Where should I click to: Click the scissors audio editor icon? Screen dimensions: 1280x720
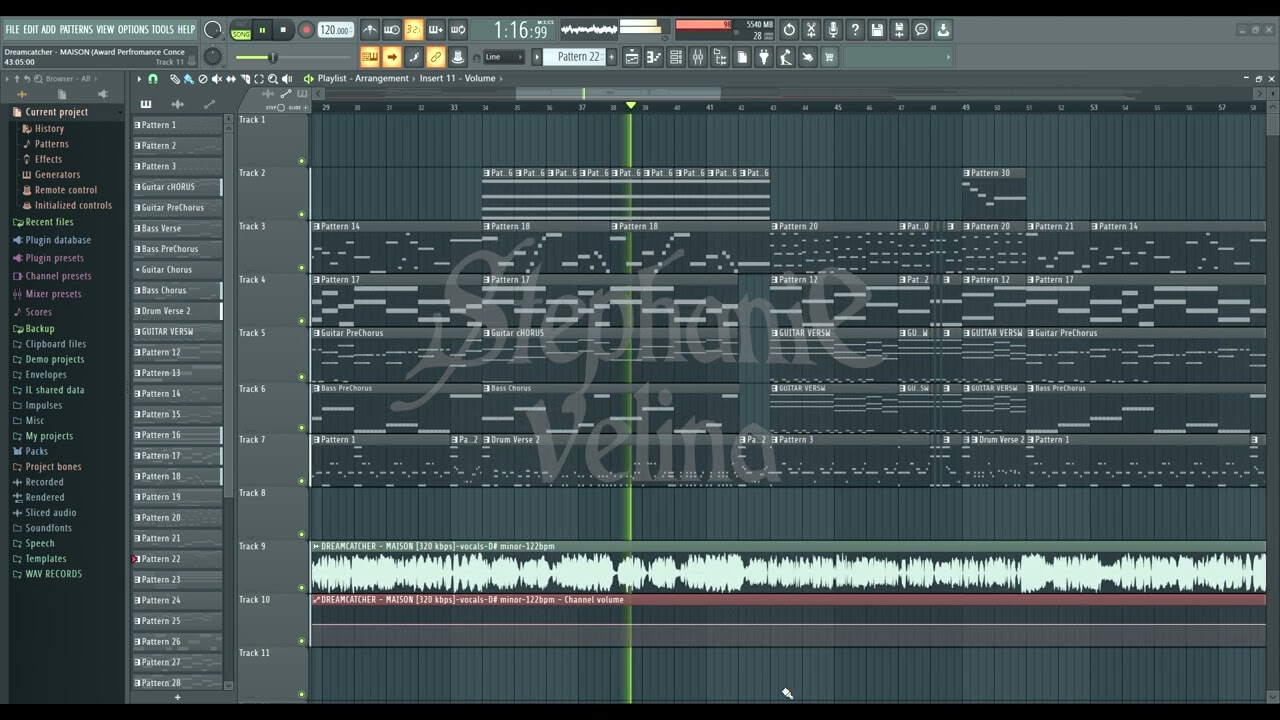[811, 30]
